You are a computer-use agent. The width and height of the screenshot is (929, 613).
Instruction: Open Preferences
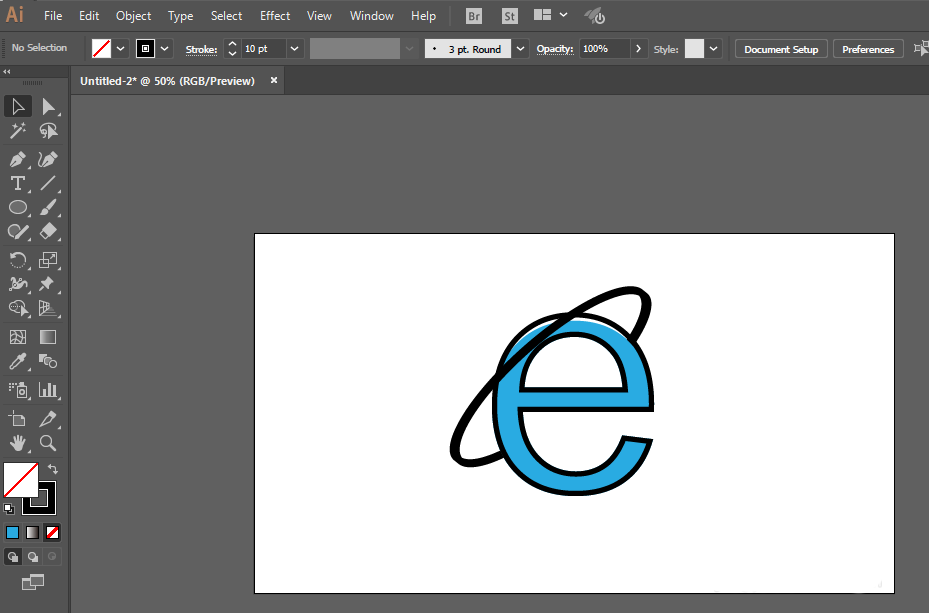click(868, 49)
